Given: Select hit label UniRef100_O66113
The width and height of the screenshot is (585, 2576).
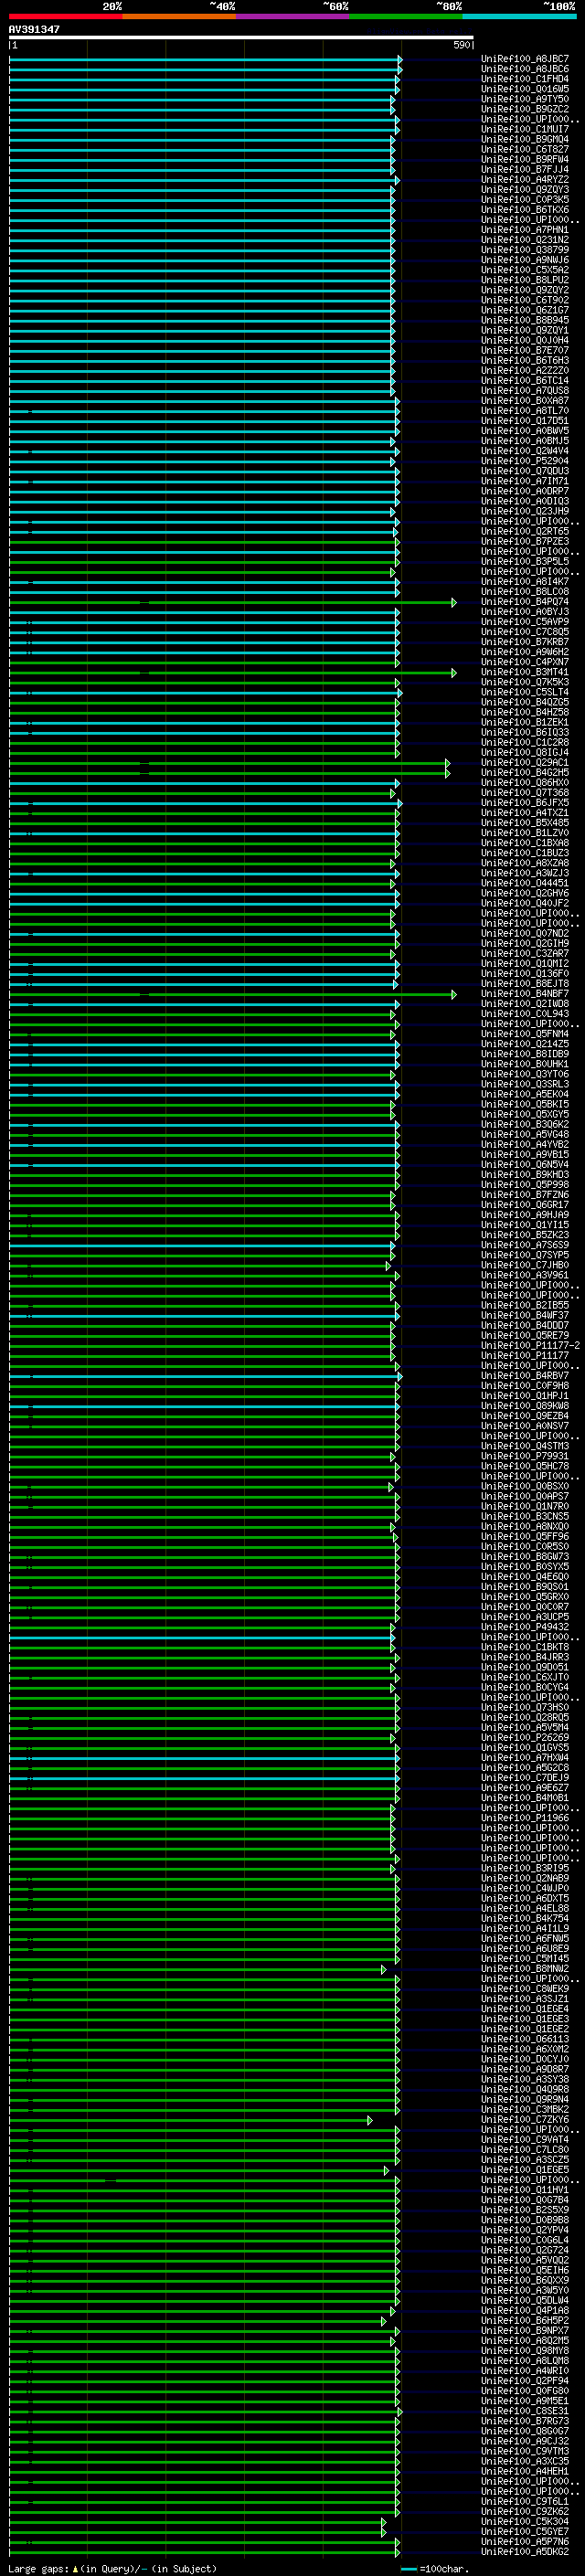Looking at the screenshot, I should (525, 2040).
